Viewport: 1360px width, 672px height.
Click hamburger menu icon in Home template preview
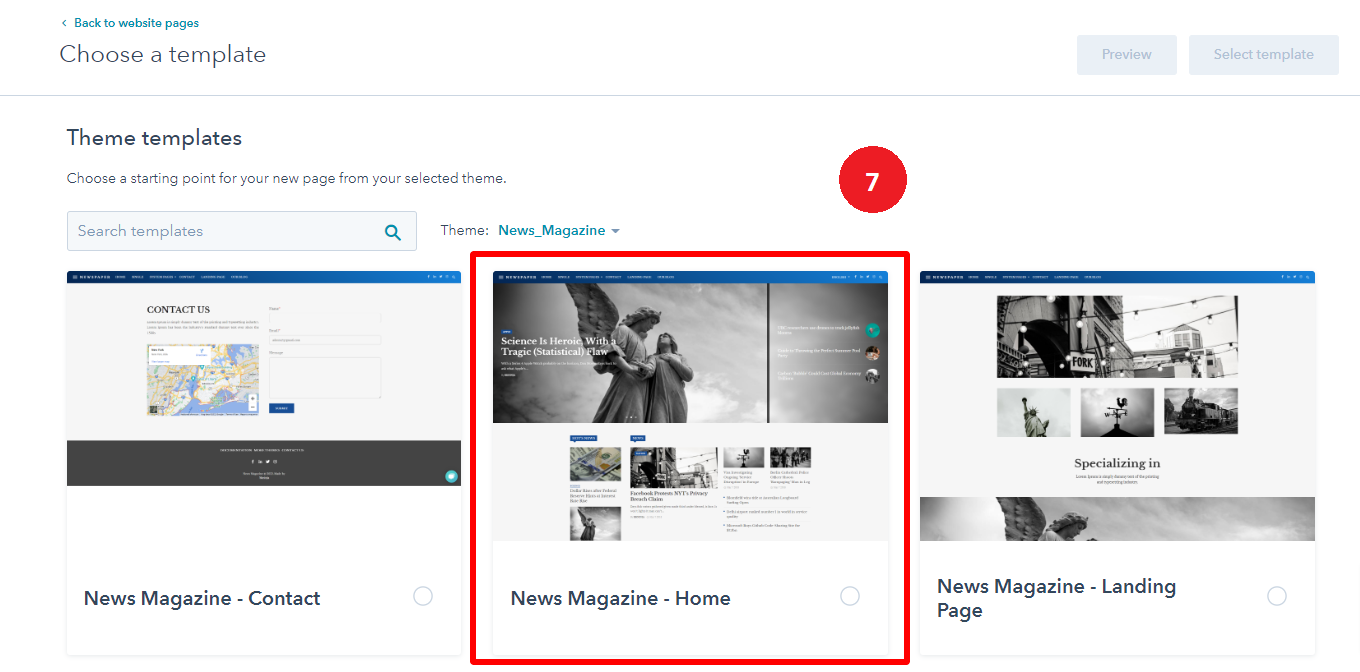(x=499, y=277)
